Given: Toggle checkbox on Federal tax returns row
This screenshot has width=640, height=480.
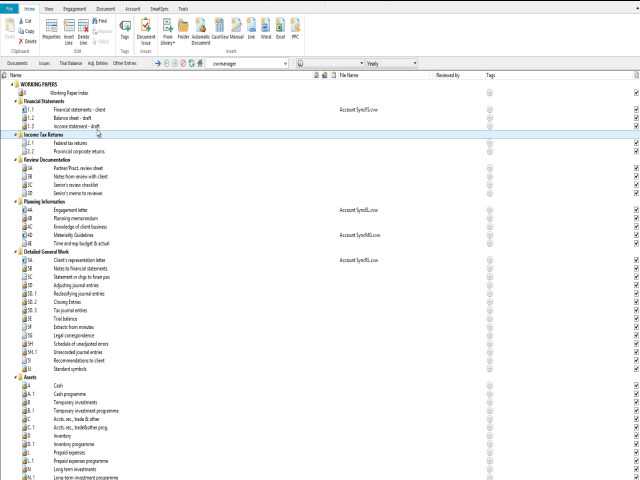Looking at the screenshot, I should [x=636, y=143].
